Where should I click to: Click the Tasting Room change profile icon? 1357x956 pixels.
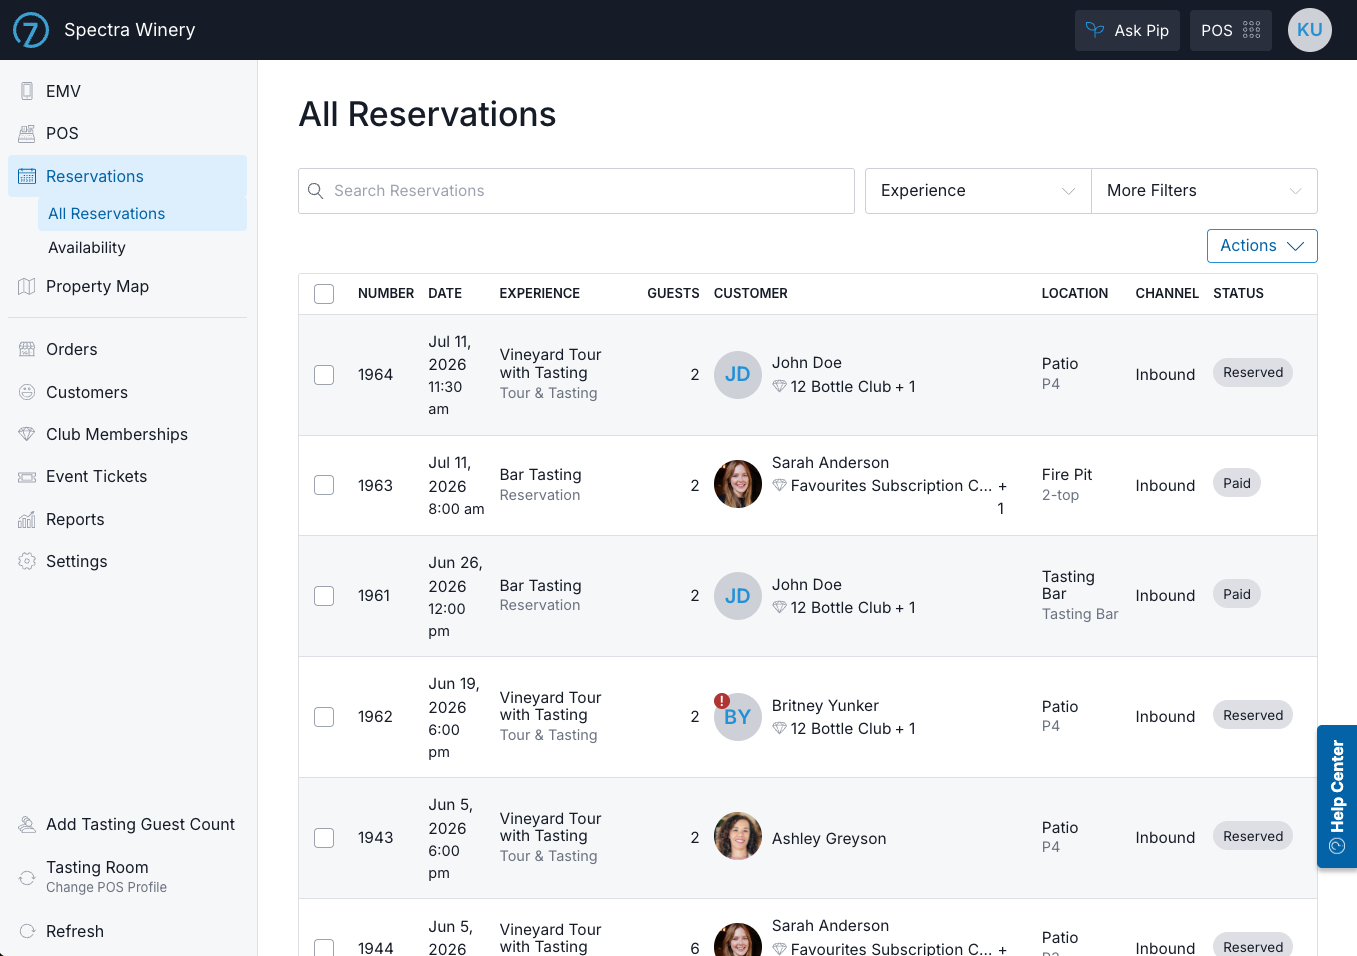27,877
